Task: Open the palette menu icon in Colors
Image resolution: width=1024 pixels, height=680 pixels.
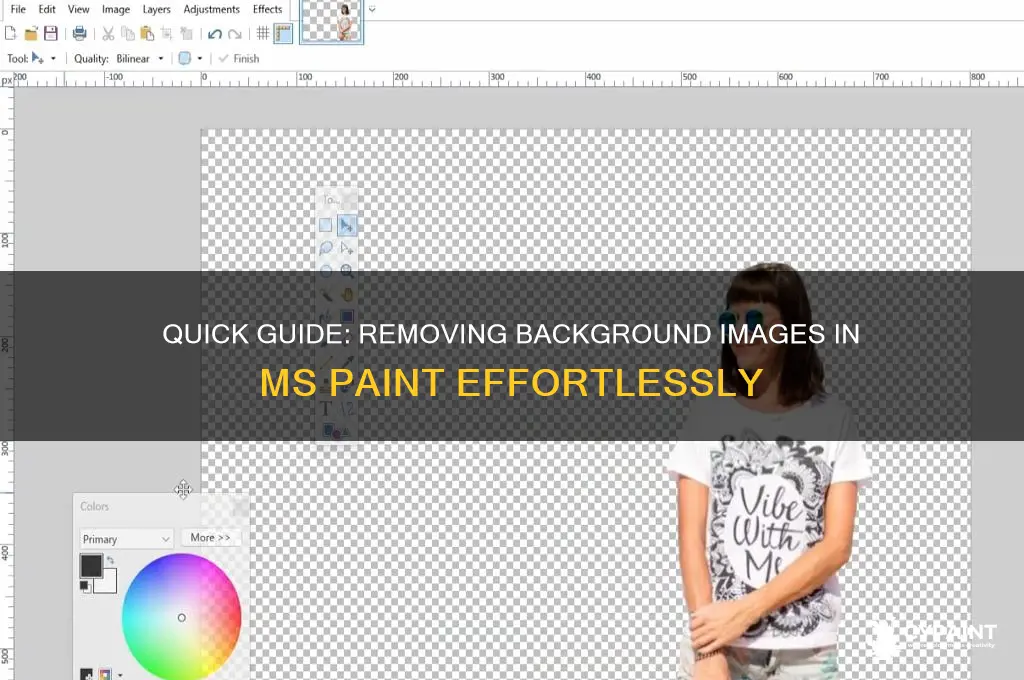Action: [x=105, y=674]
